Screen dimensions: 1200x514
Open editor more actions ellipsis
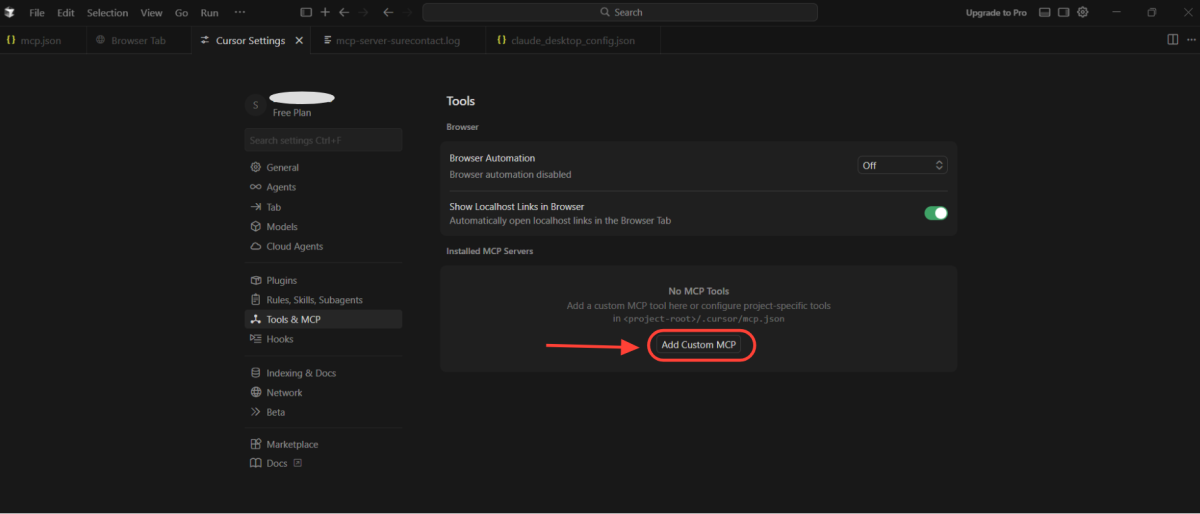click(x=1190, y=40)
